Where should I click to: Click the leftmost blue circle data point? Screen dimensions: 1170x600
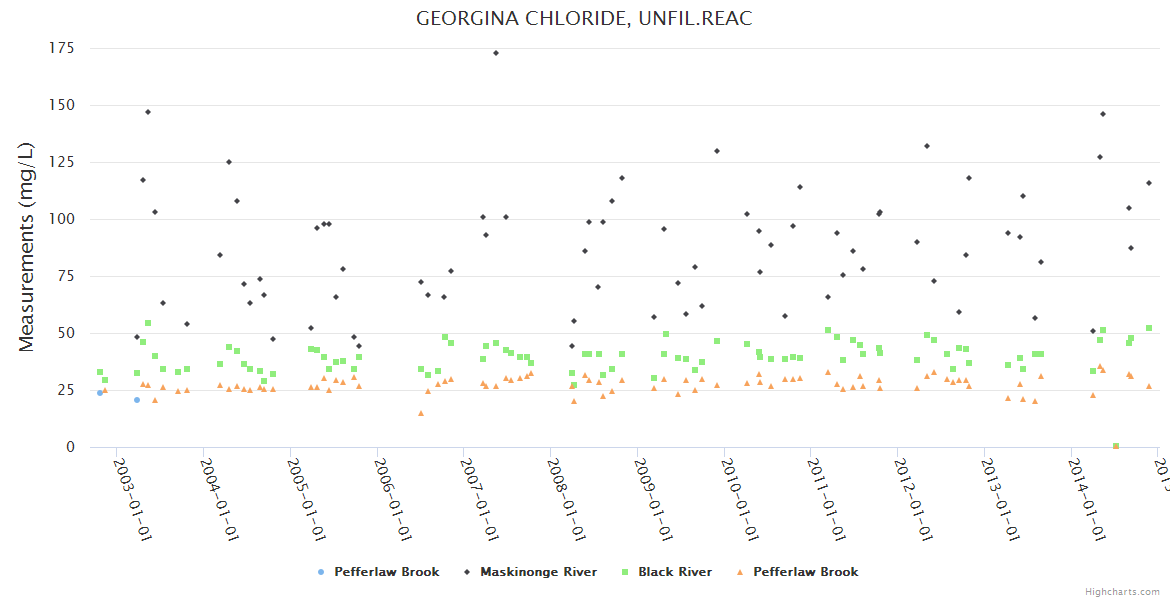(x=100, y=393)
